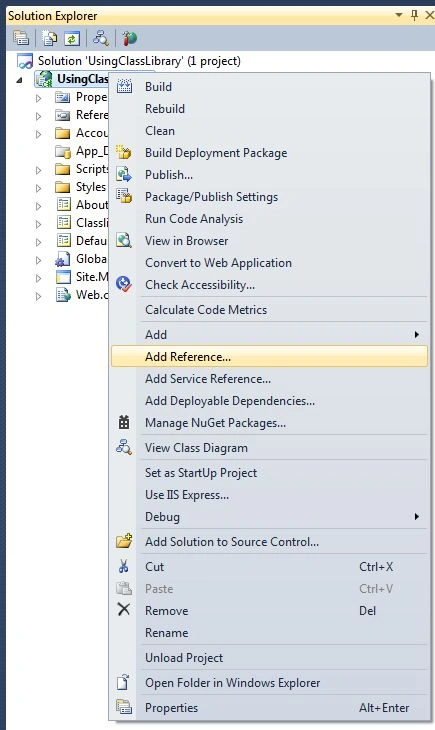Click the Refresh toolbar icon
The height and width of the screenshot is (730, 435).
[x=72, y=38]
